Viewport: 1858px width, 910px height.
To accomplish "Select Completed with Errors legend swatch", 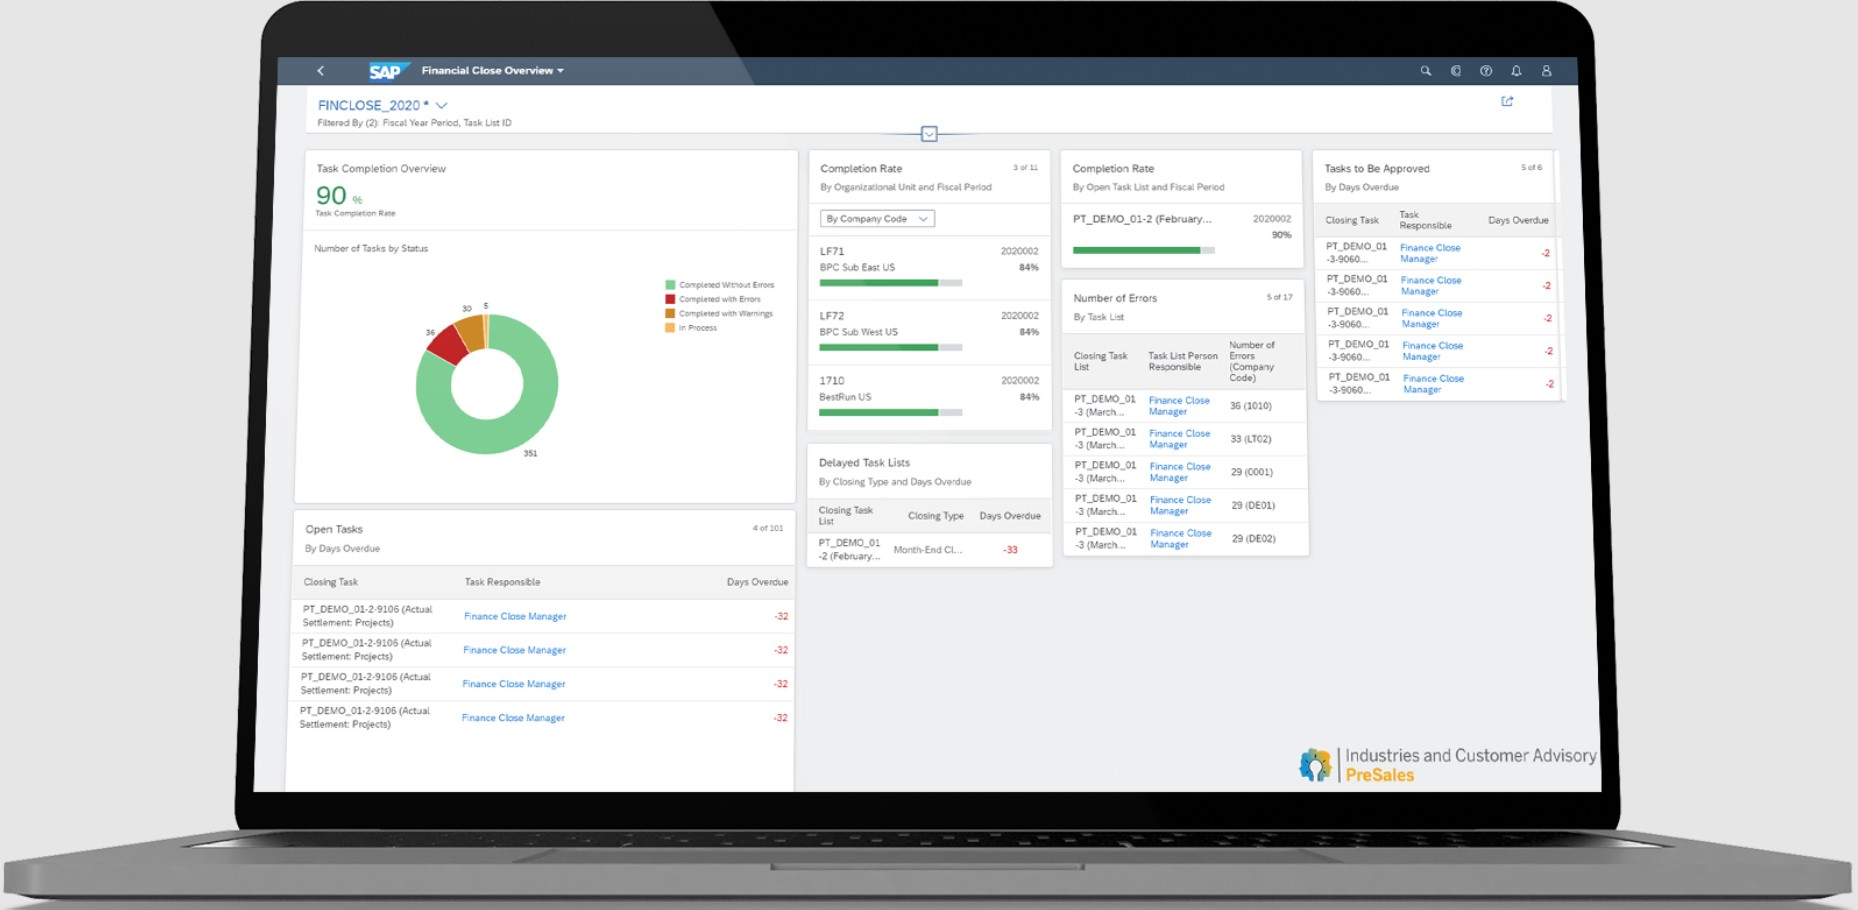I will point(670,299).
